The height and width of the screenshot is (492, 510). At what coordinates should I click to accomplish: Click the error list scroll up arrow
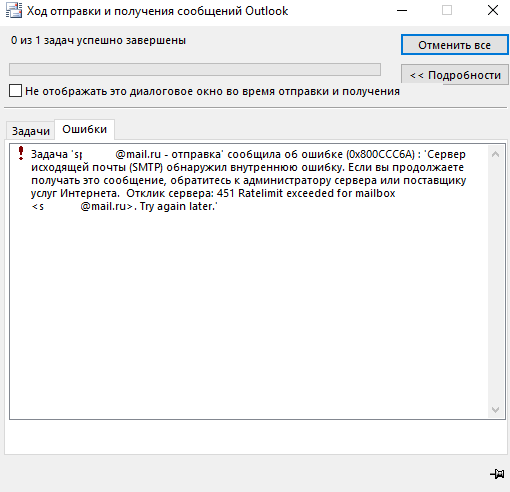pos(495,154)
